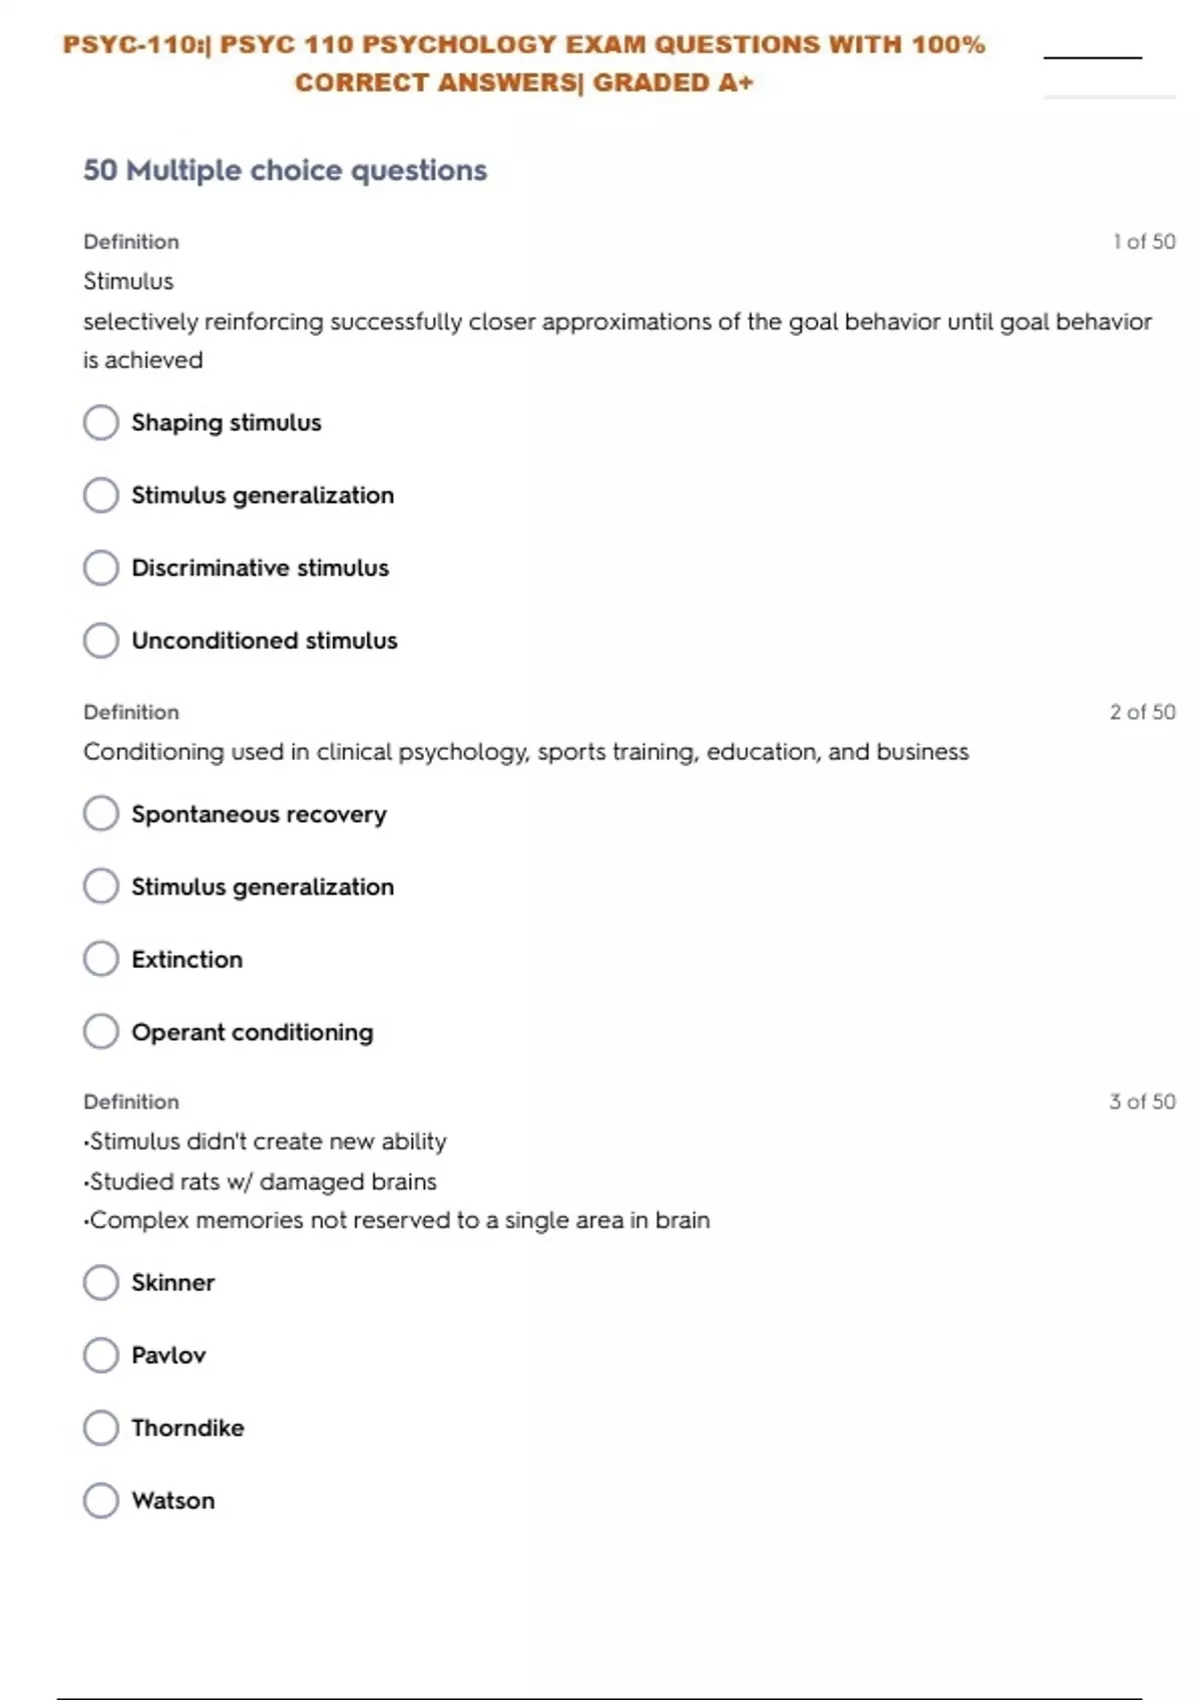Screen dimensions: 1200x1700
Task: Click the 'Conditioning used in clinical psychology' definition text
Action: (526, 752)
